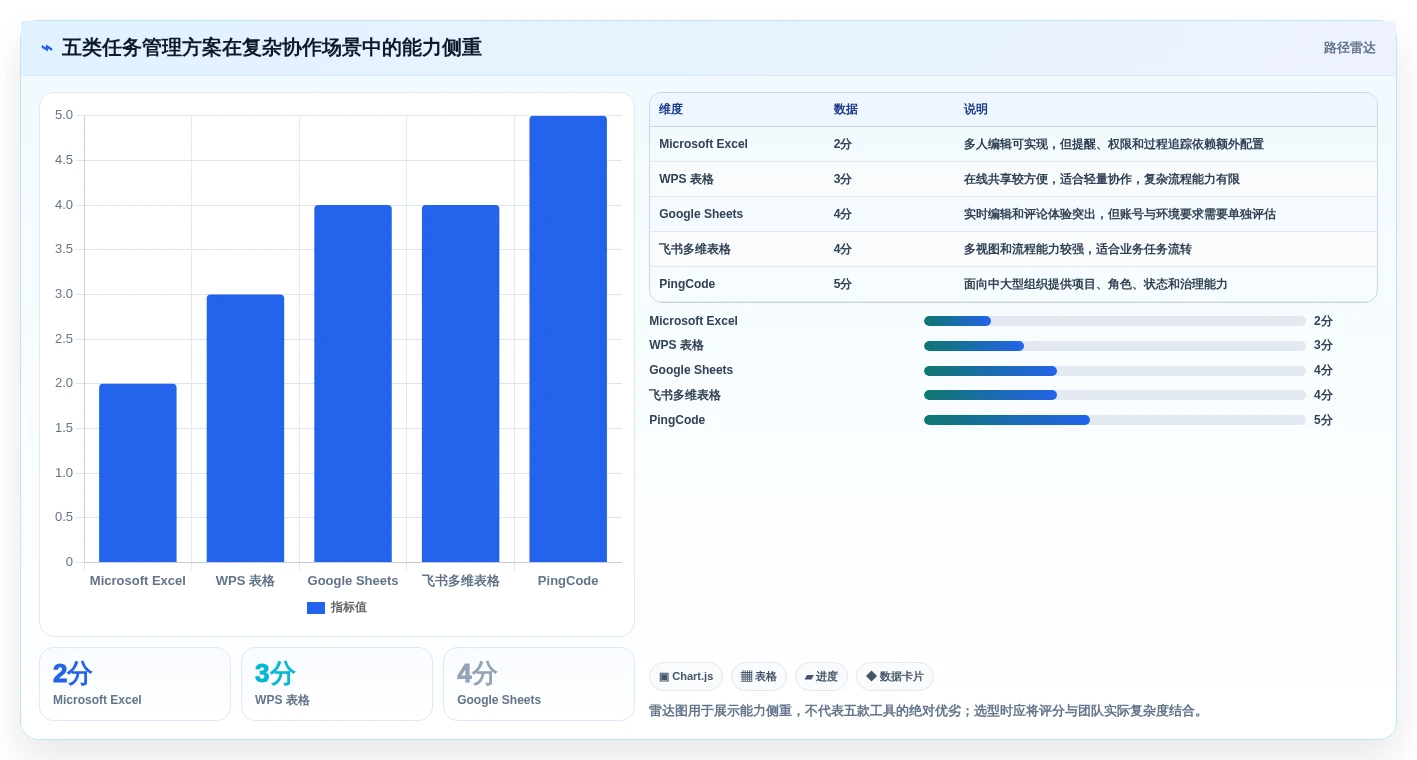Open the 2分 Microsoft Excel card
This screenshot has width=1417, height=760.
point(135,684)
